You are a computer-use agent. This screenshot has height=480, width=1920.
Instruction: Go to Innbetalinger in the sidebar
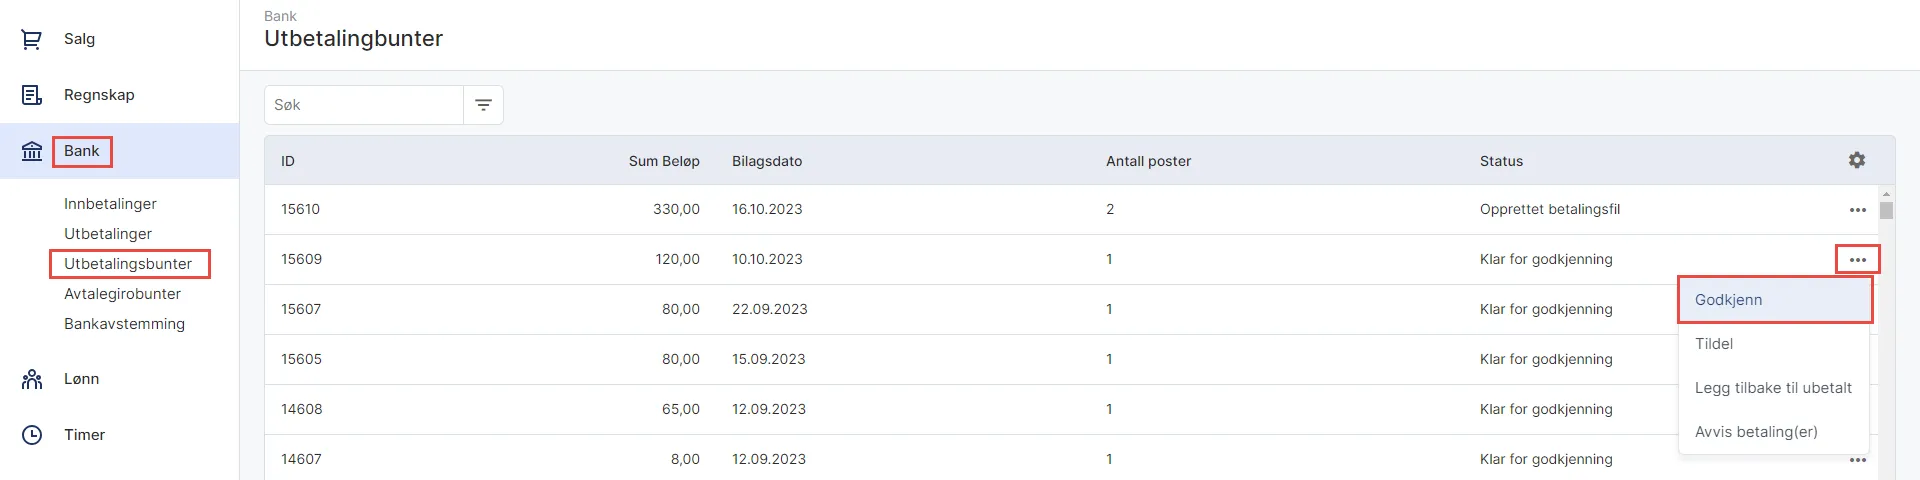pos(110,204)
